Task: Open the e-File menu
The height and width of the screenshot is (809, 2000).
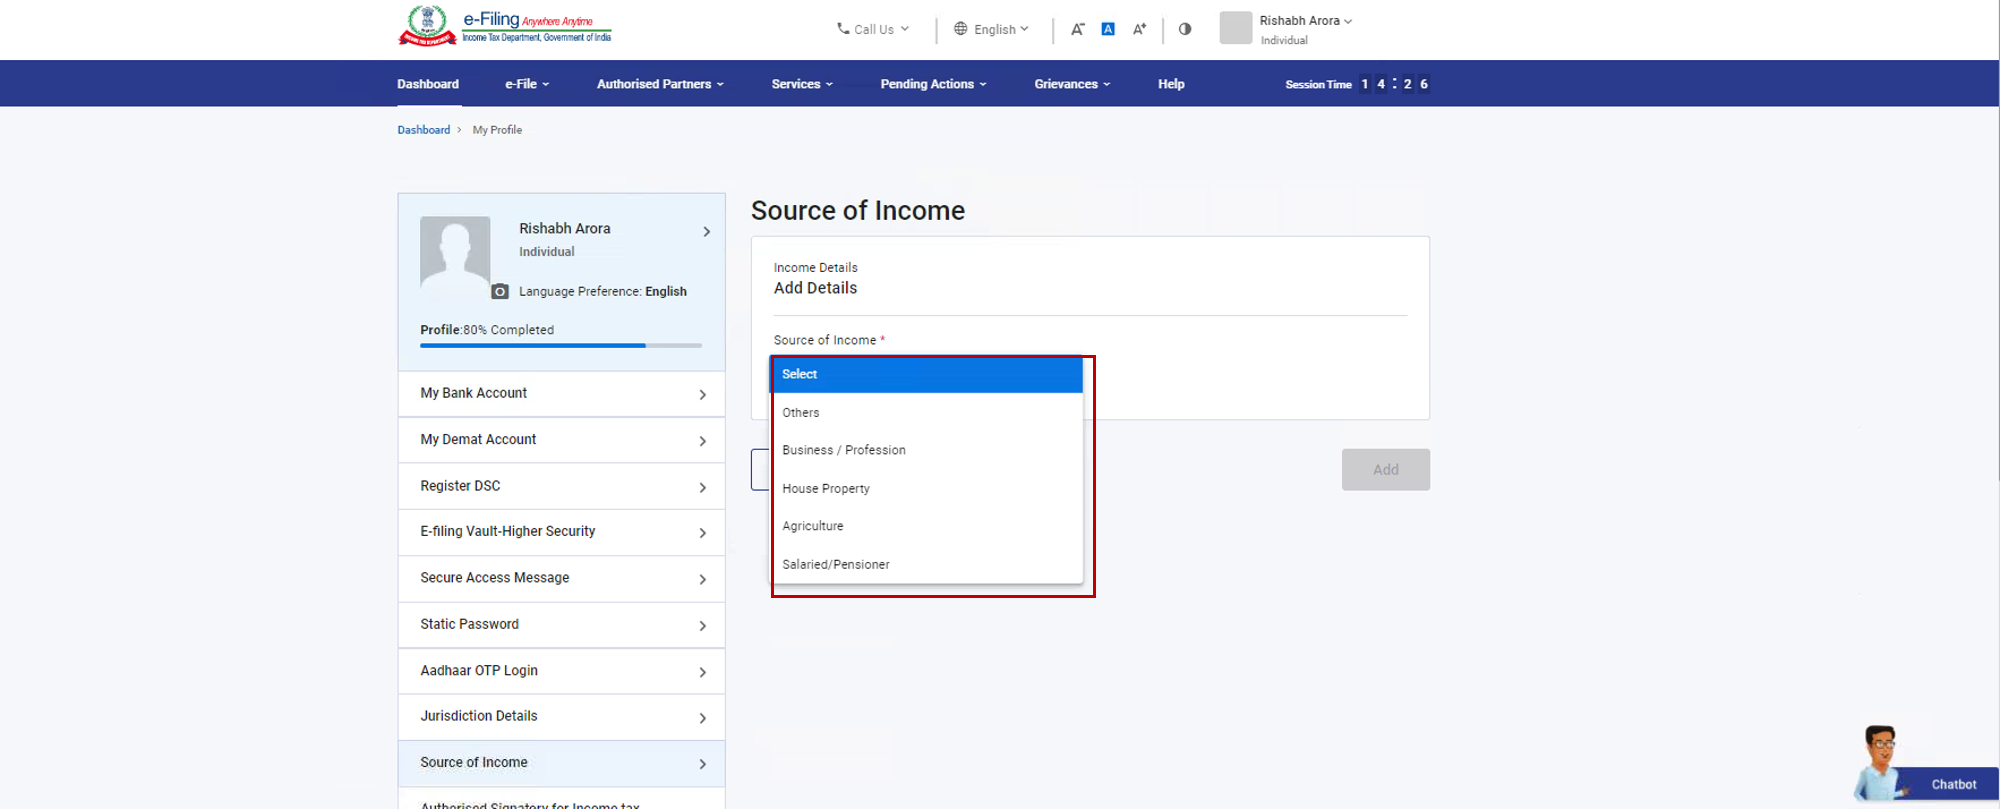Action: [x=527, y=84]
